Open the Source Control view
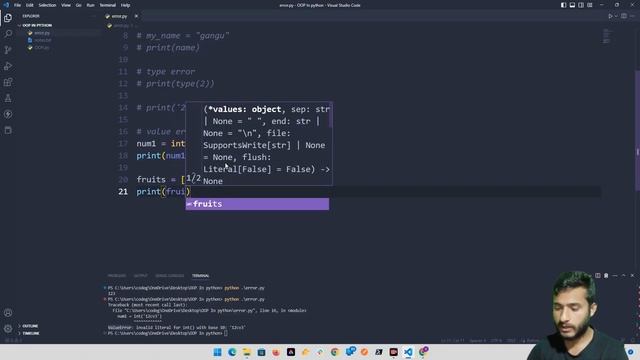Viewport: 640px width, 360px height. [x=8, y=50]
